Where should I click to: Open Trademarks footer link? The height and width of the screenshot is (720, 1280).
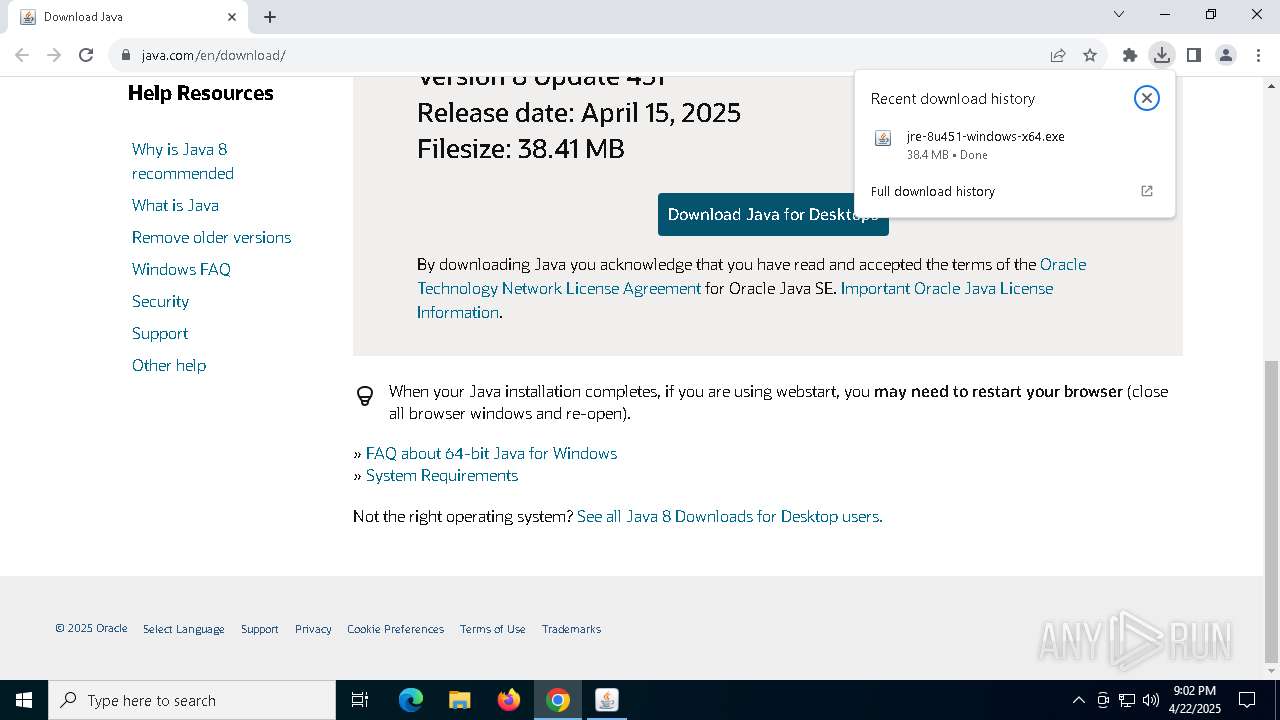pyautogui.click(x=571, y=629)
